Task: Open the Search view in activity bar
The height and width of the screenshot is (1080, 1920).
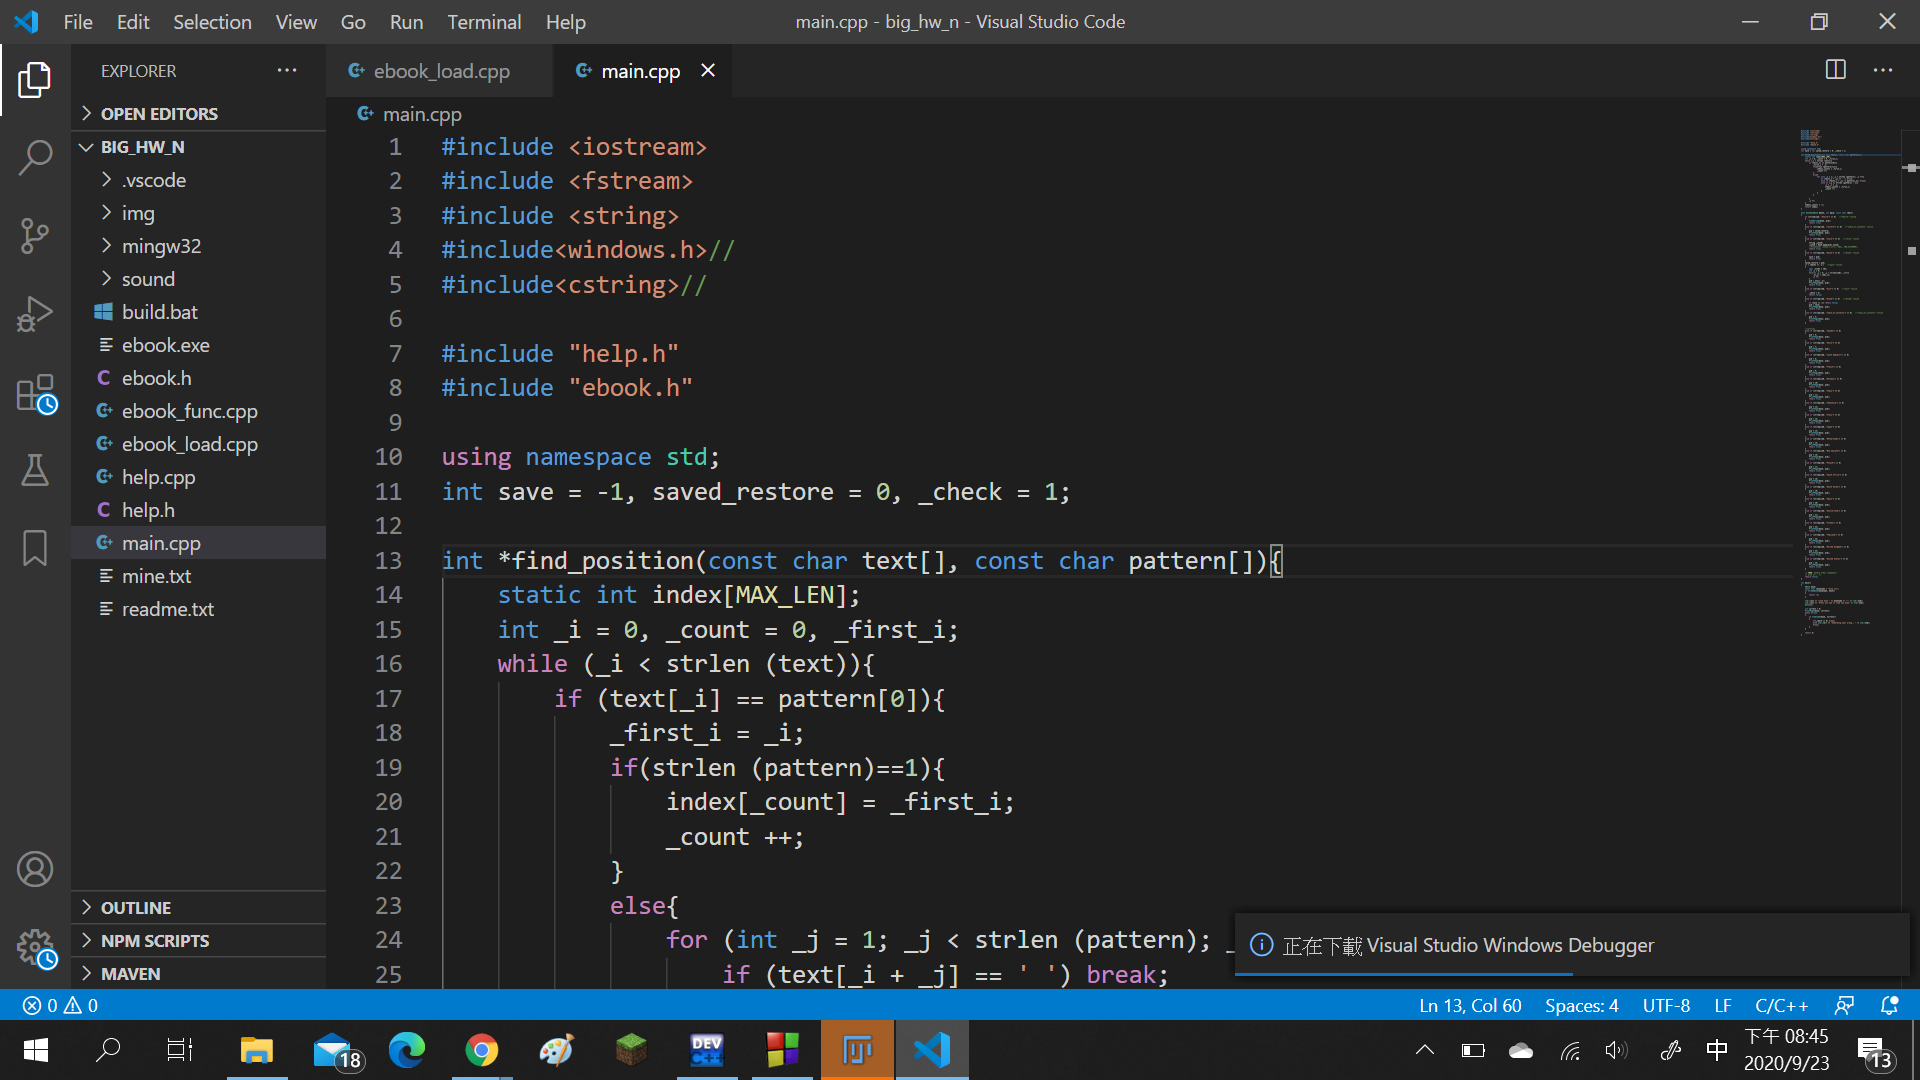Action: point(35,157)
